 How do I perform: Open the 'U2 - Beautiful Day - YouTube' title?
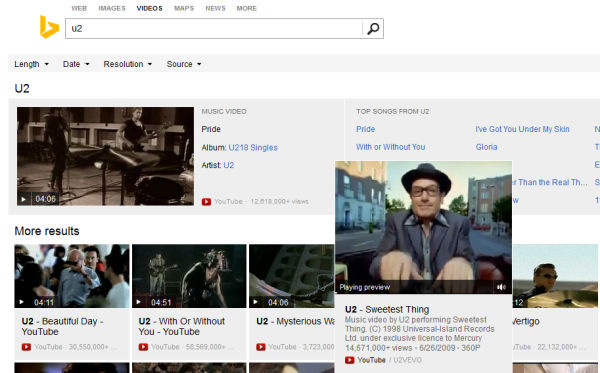62,326
